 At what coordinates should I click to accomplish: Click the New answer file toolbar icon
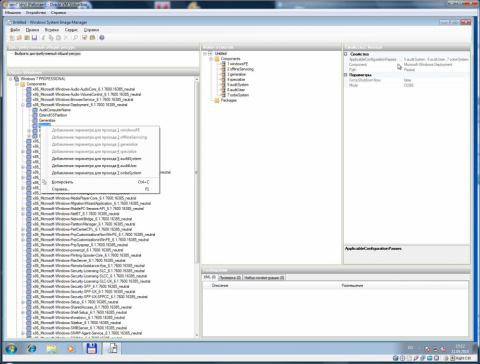(12, 38)
